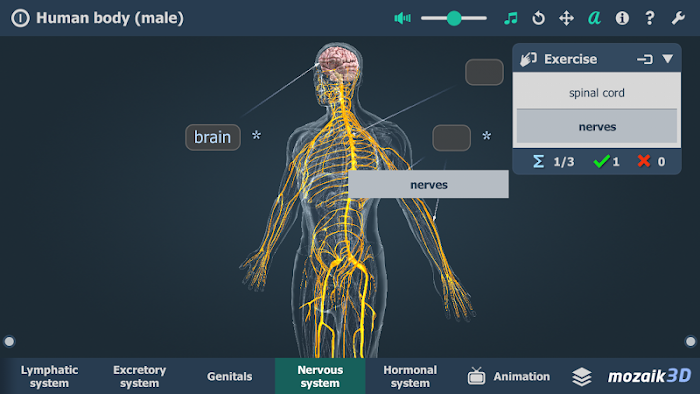Select the move/pan arrows icon

coord(567,18)
